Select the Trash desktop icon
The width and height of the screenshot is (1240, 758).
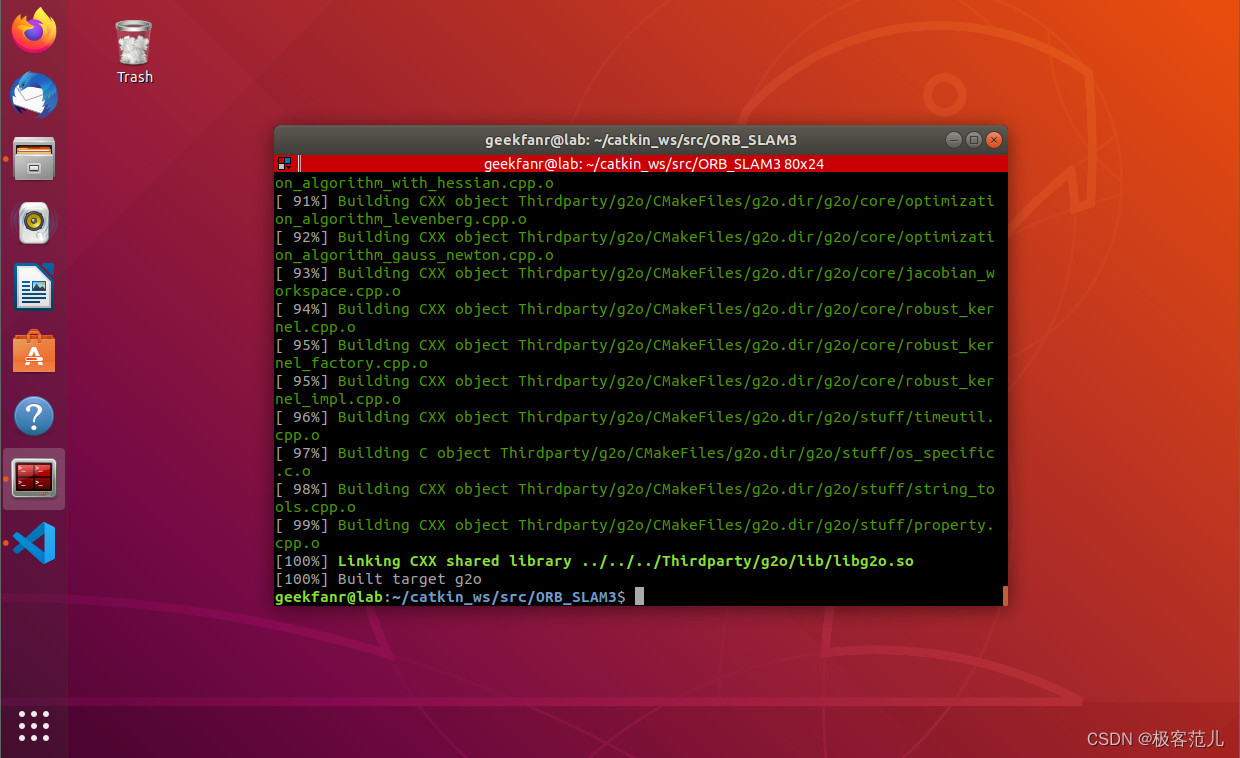pos(134,52)
